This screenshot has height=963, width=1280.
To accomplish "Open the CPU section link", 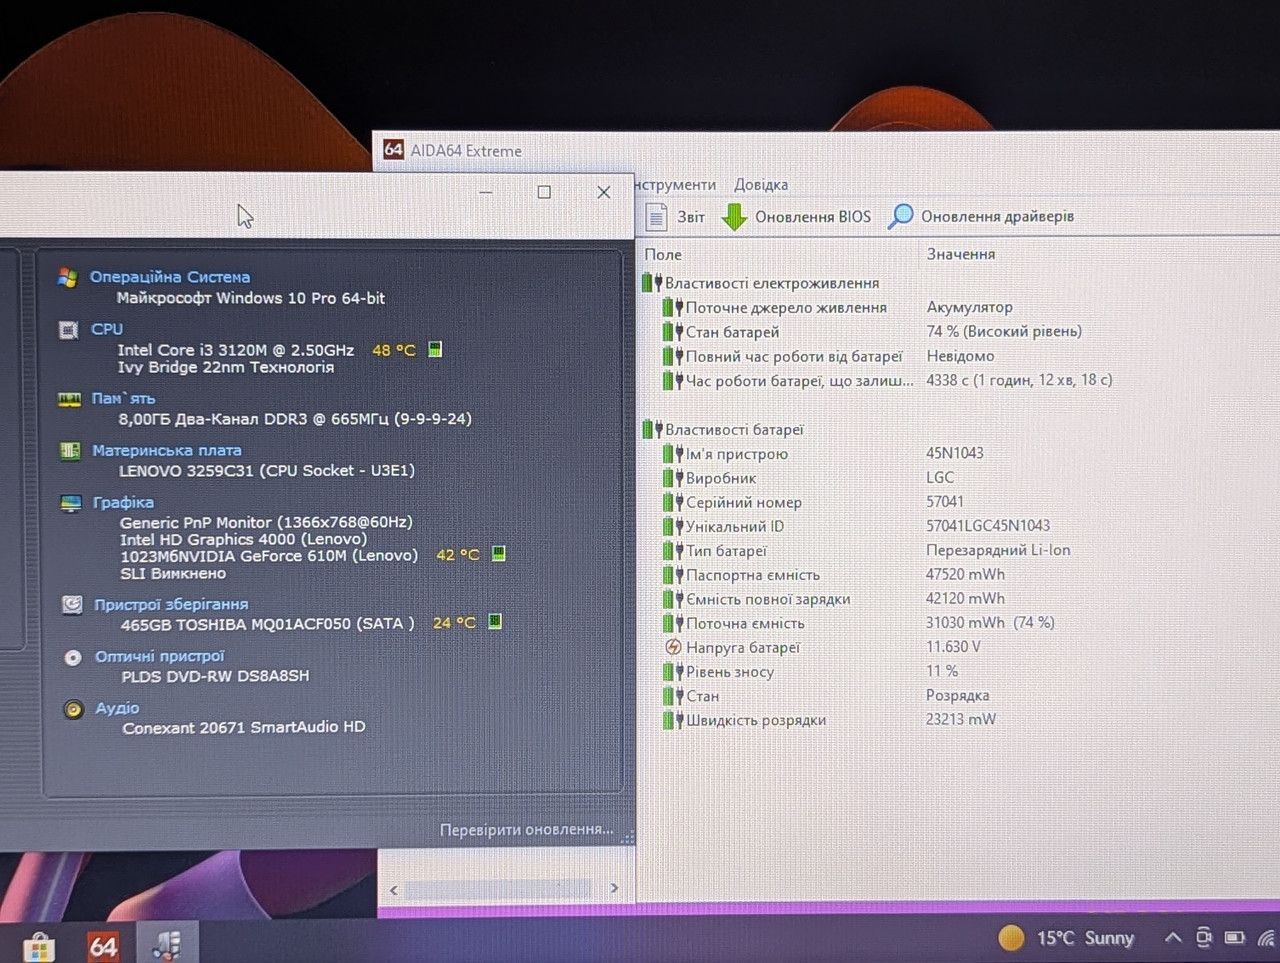I will click(x=107, y=329).
